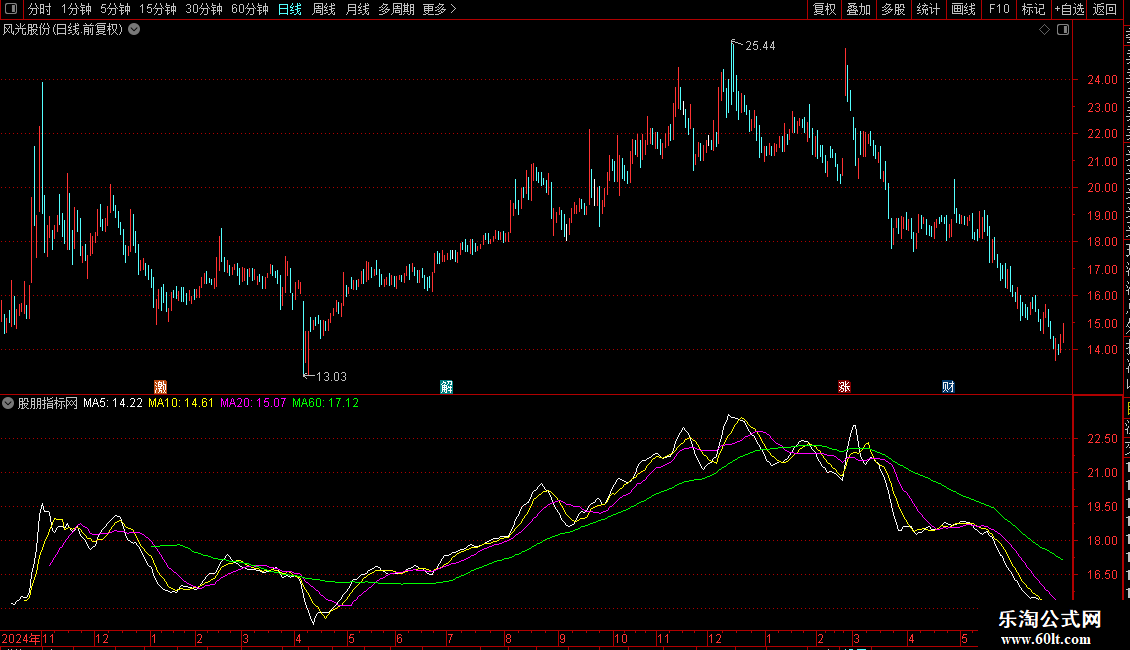Screen dimensions: 1130x650
Task: Switch to the 分时 chart tab
Action: tap(40, 9)
